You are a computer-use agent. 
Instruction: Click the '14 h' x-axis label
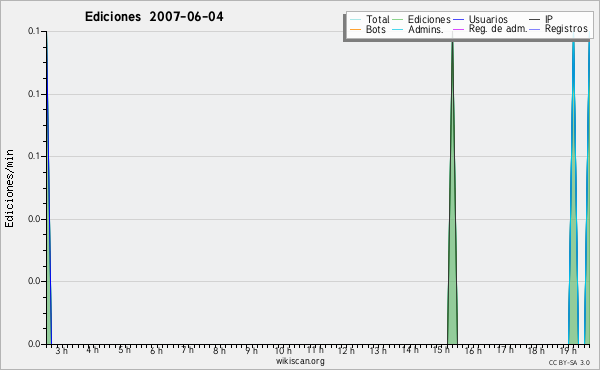coord(410,350)
